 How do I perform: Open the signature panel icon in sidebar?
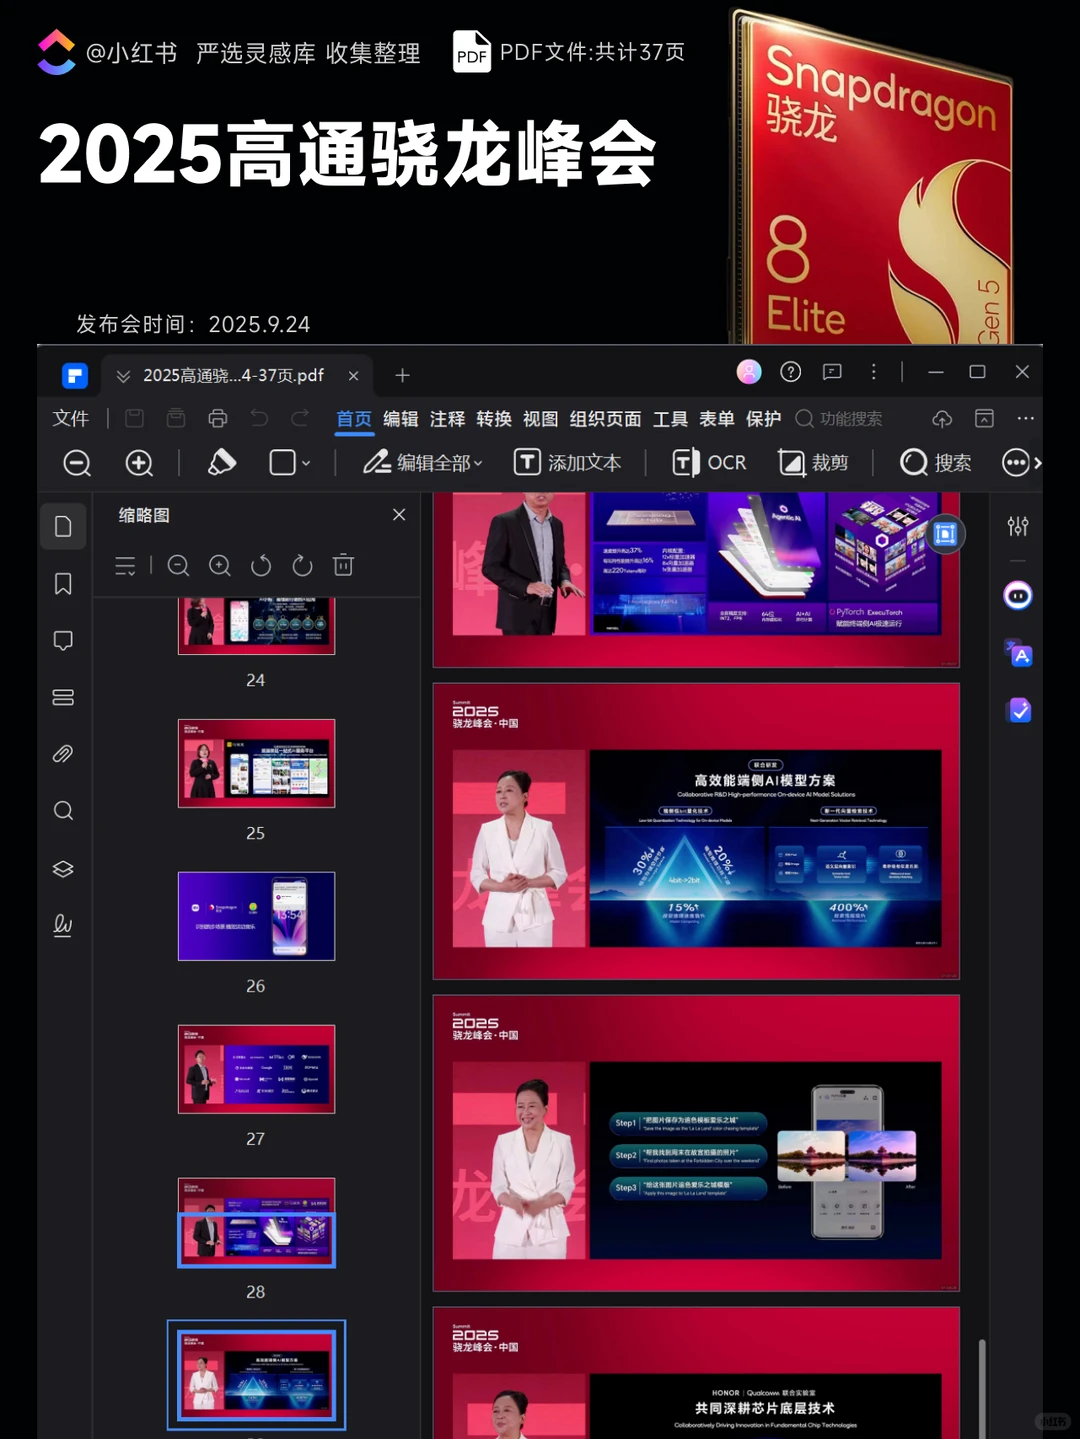tap(63, 925)
